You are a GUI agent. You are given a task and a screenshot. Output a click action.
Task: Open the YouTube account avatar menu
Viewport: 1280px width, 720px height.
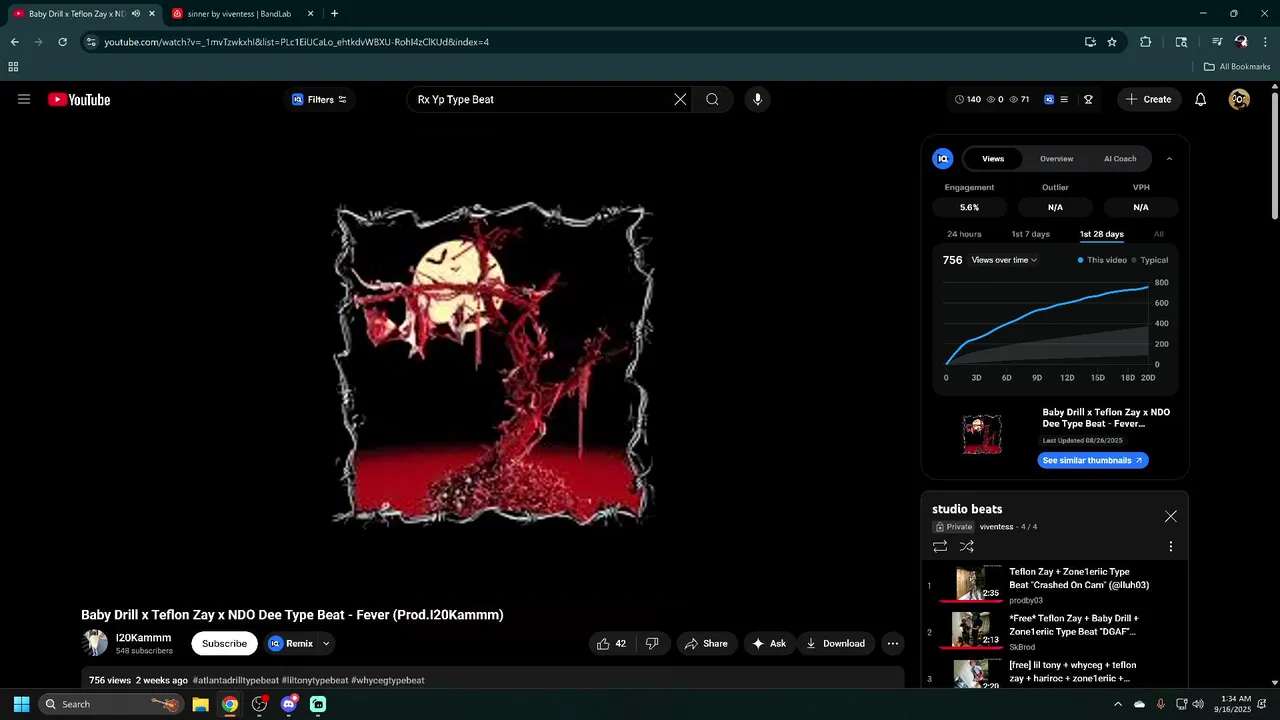click(x=1239, y=99)
